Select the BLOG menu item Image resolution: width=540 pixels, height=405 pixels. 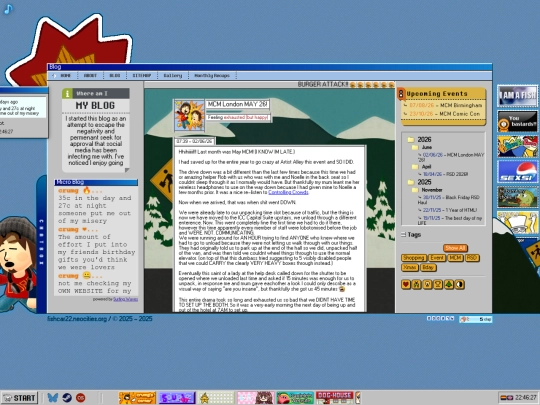[115, 75]
